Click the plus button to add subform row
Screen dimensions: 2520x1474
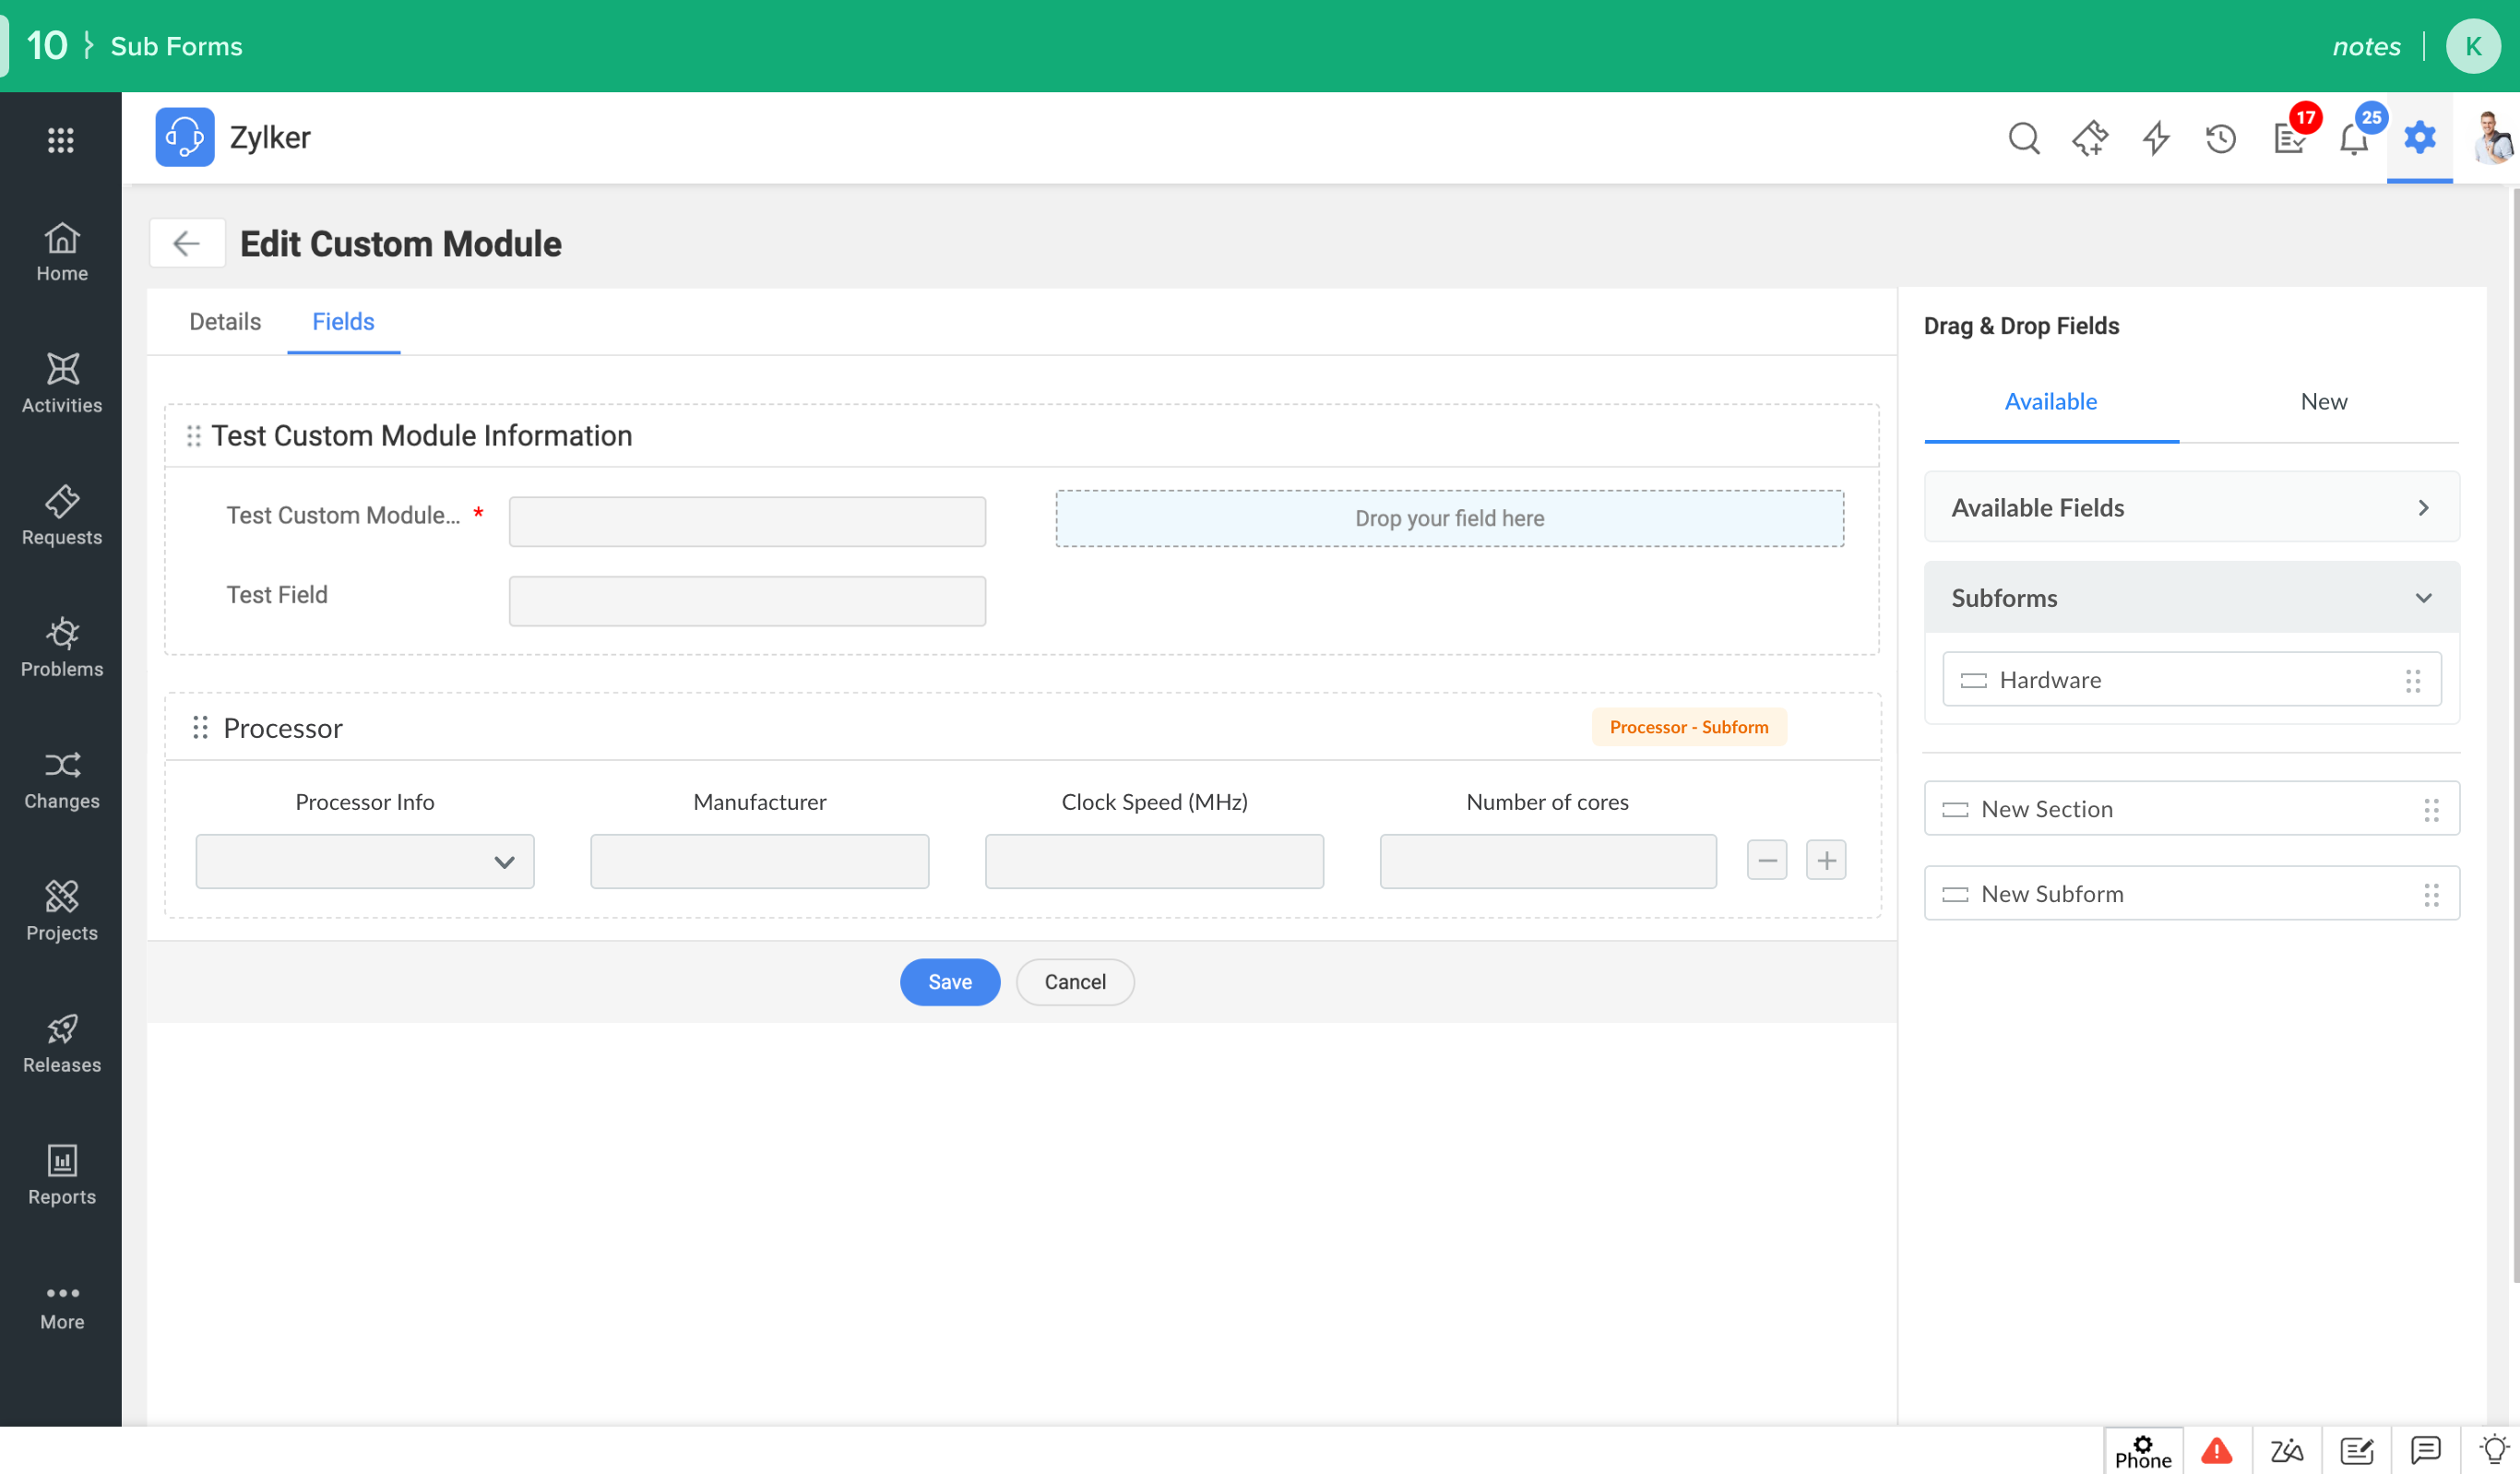(x=1825, y=860)
